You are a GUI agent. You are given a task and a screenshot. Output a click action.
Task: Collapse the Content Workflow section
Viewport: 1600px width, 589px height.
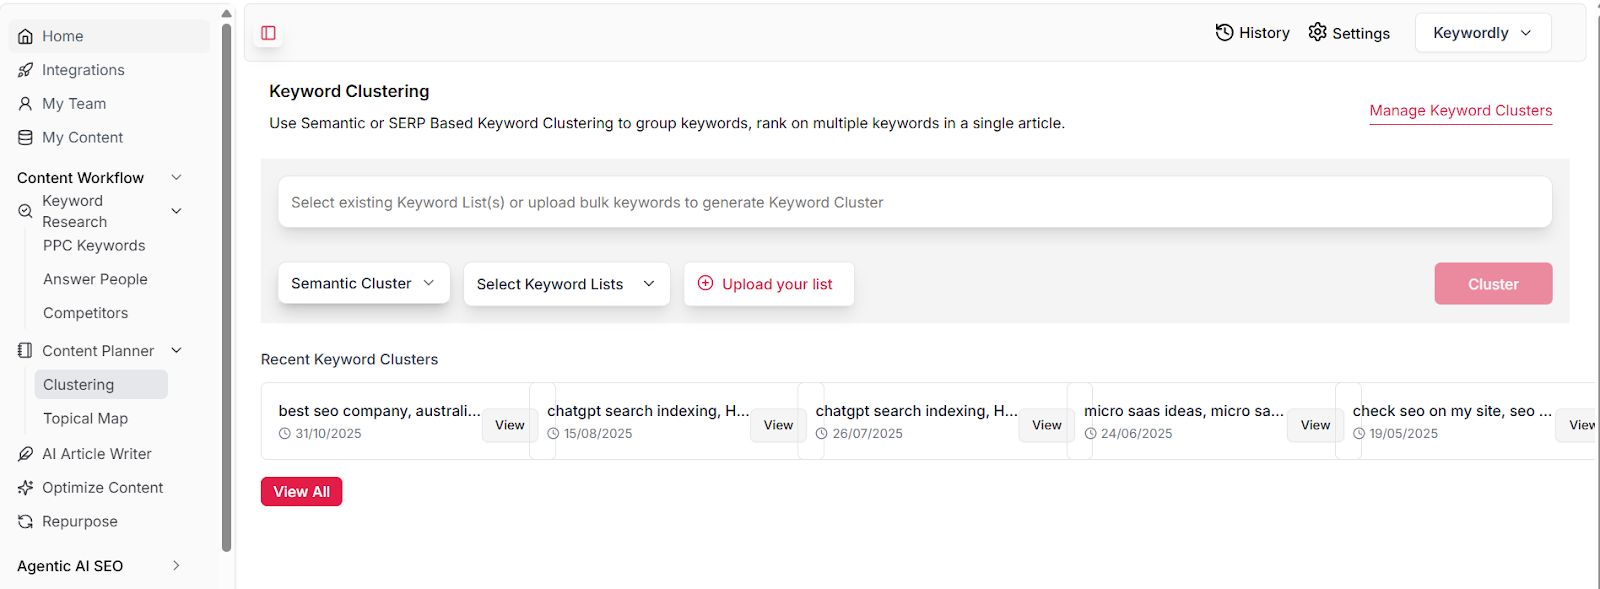pos(176,178)
